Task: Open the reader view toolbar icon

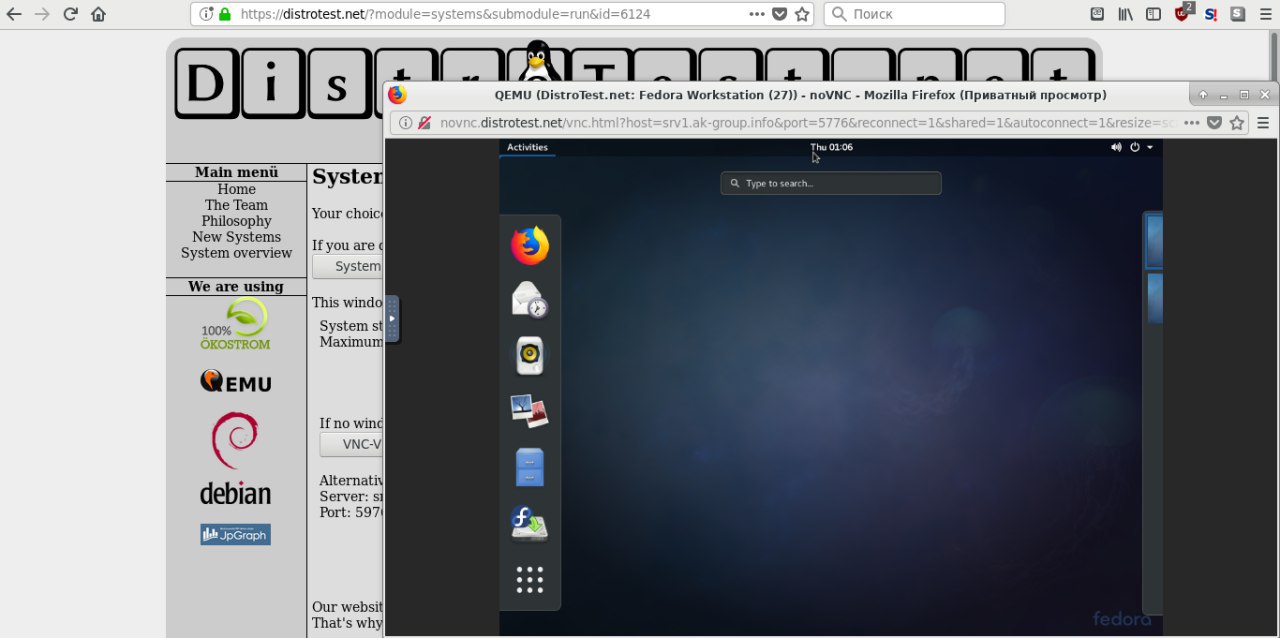Action: click(1097, 14)
